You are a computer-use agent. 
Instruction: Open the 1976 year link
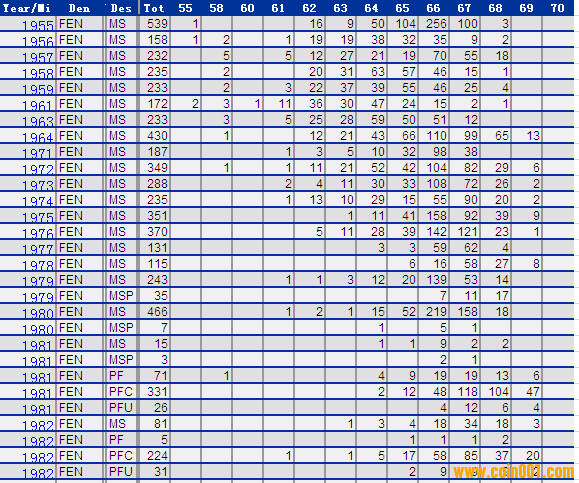click(38, 234)
